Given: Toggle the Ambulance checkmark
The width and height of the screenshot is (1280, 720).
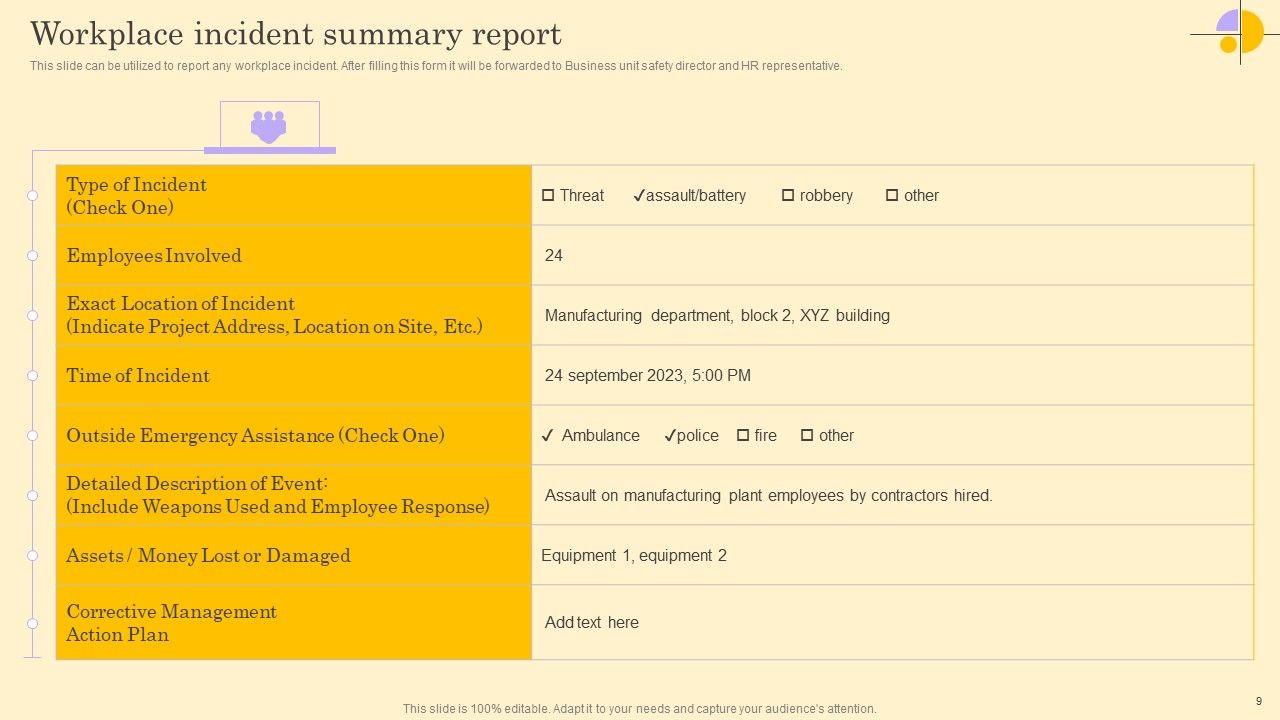Looking at the screenshot, I should (547, 435).
